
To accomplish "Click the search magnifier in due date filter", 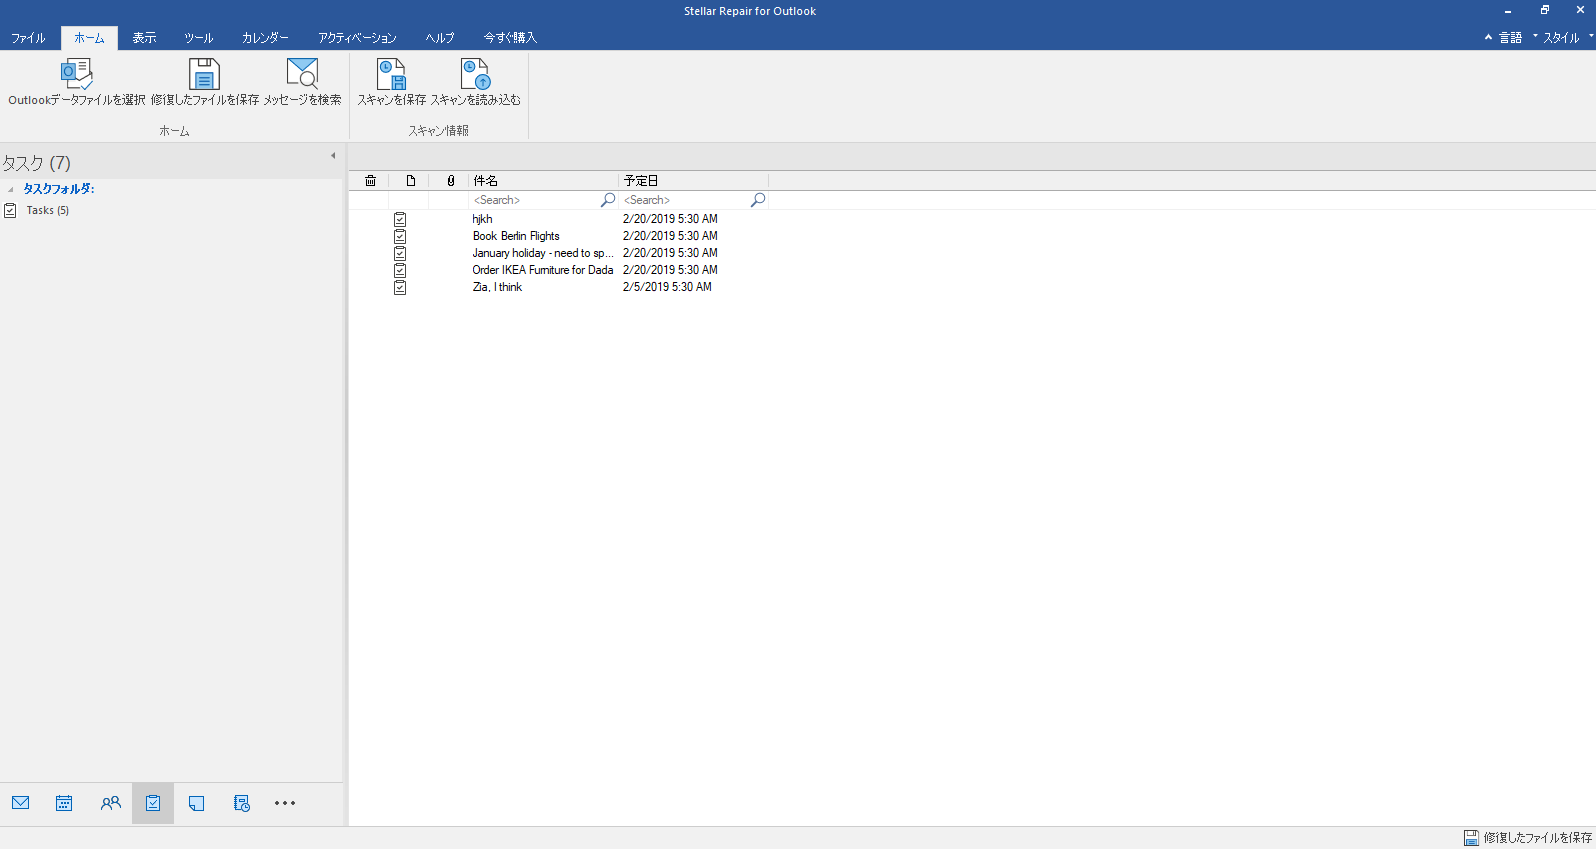I will click(758, 200).
